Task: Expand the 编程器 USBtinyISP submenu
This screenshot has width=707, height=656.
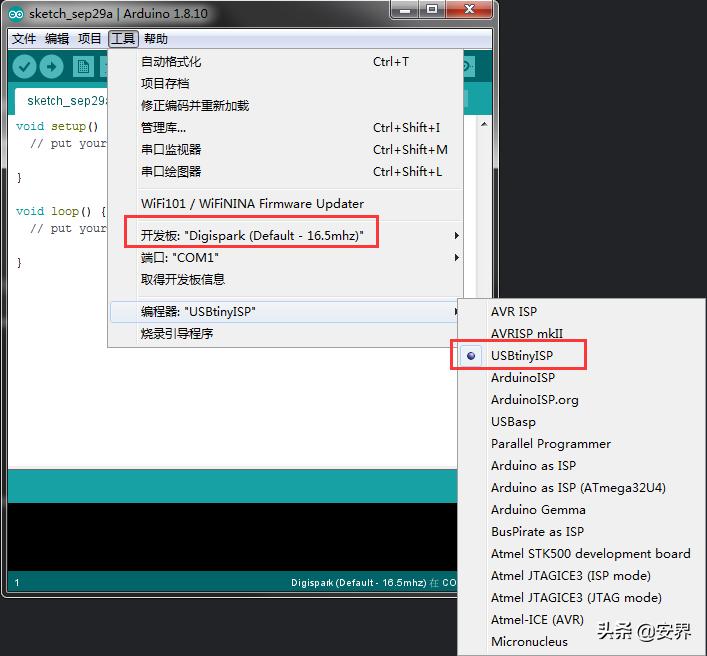Action: pos(284,312)
